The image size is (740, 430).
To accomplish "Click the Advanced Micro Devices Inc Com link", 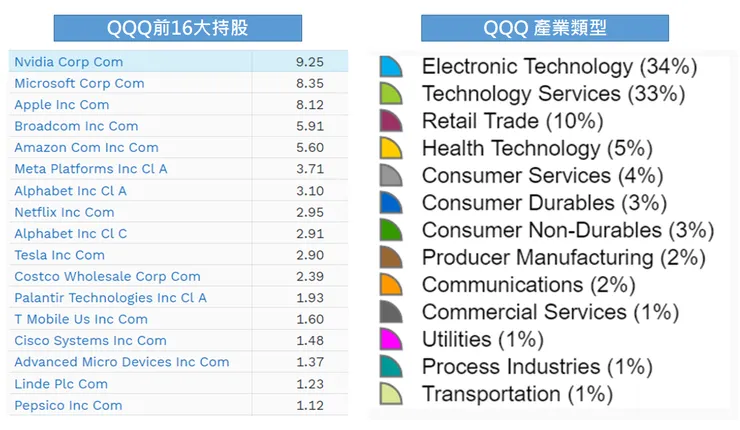I will 121,362.
